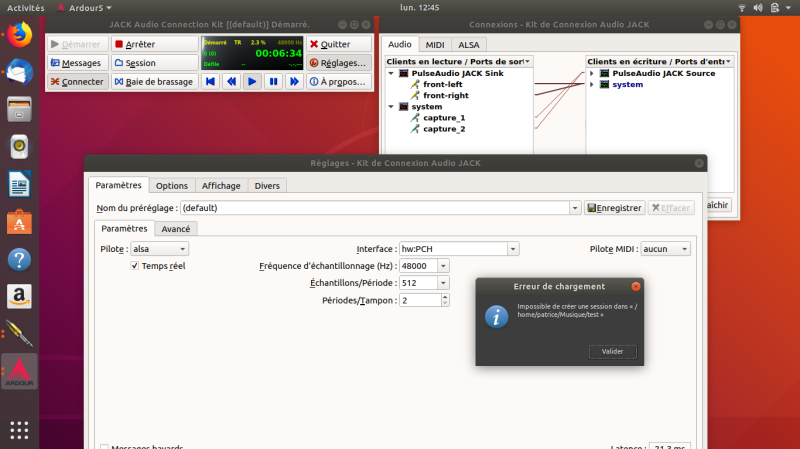
Task: Open Amazon launcher in dock
Action: tap(19, 296)
